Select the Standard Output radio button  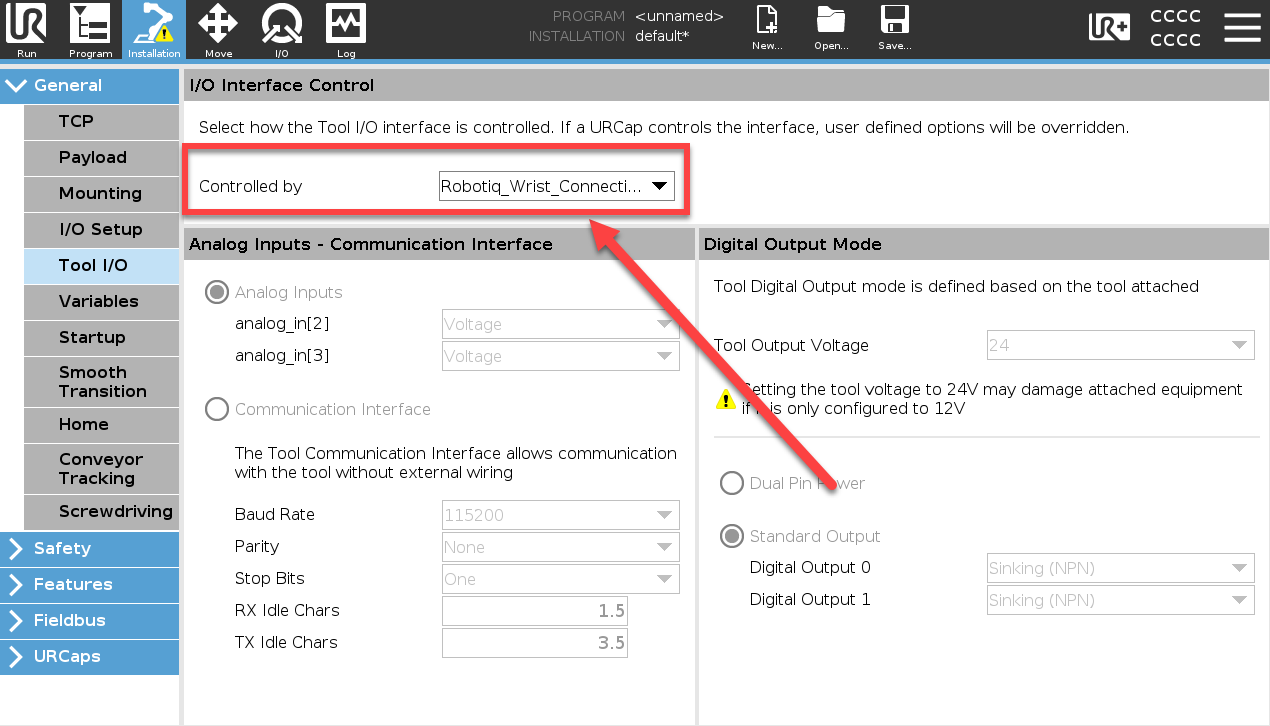[x=732, y=536]
